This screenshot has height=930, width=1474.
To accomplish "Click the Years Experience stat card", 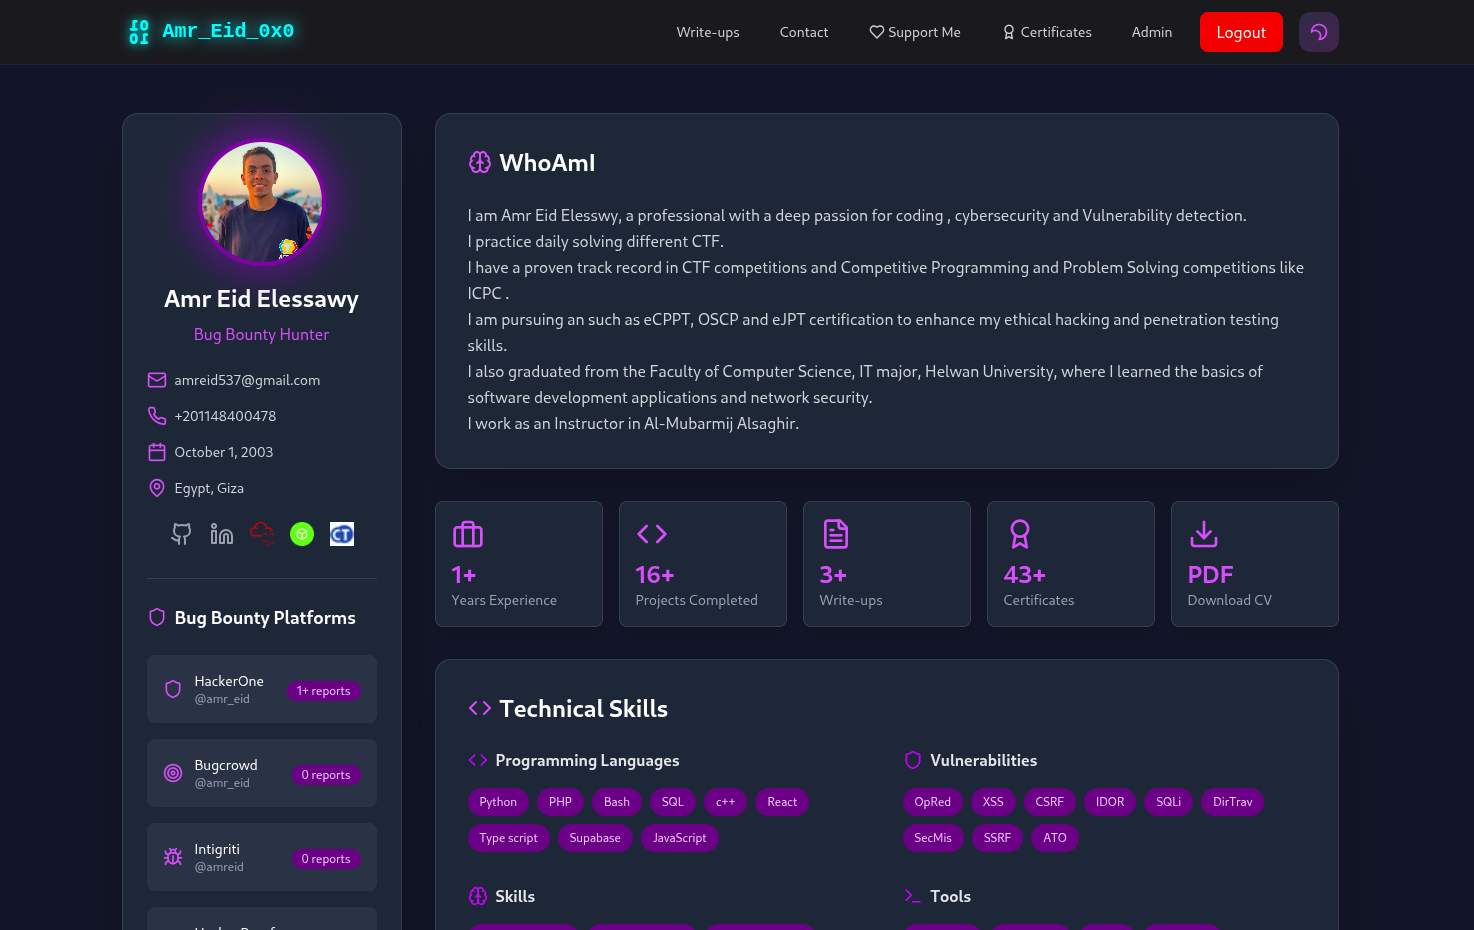I will (519, 564).
